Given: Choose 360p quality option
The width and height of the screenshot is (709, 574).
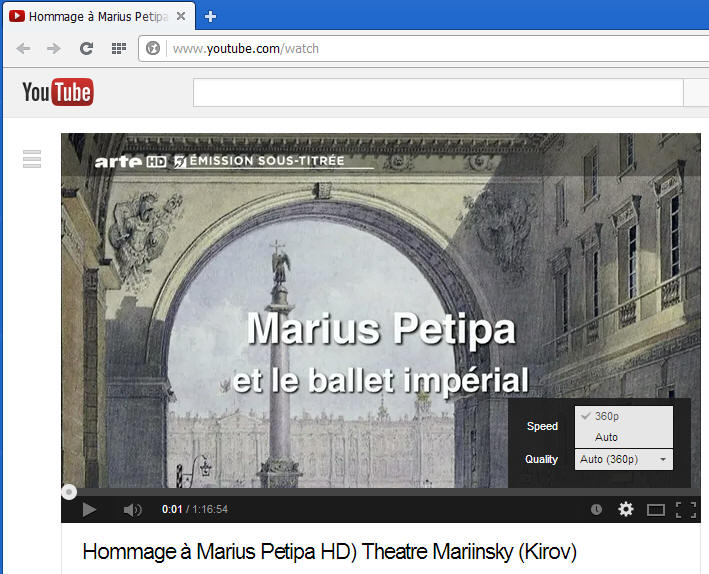Looking at the screenshot, I should pos(624,416).
